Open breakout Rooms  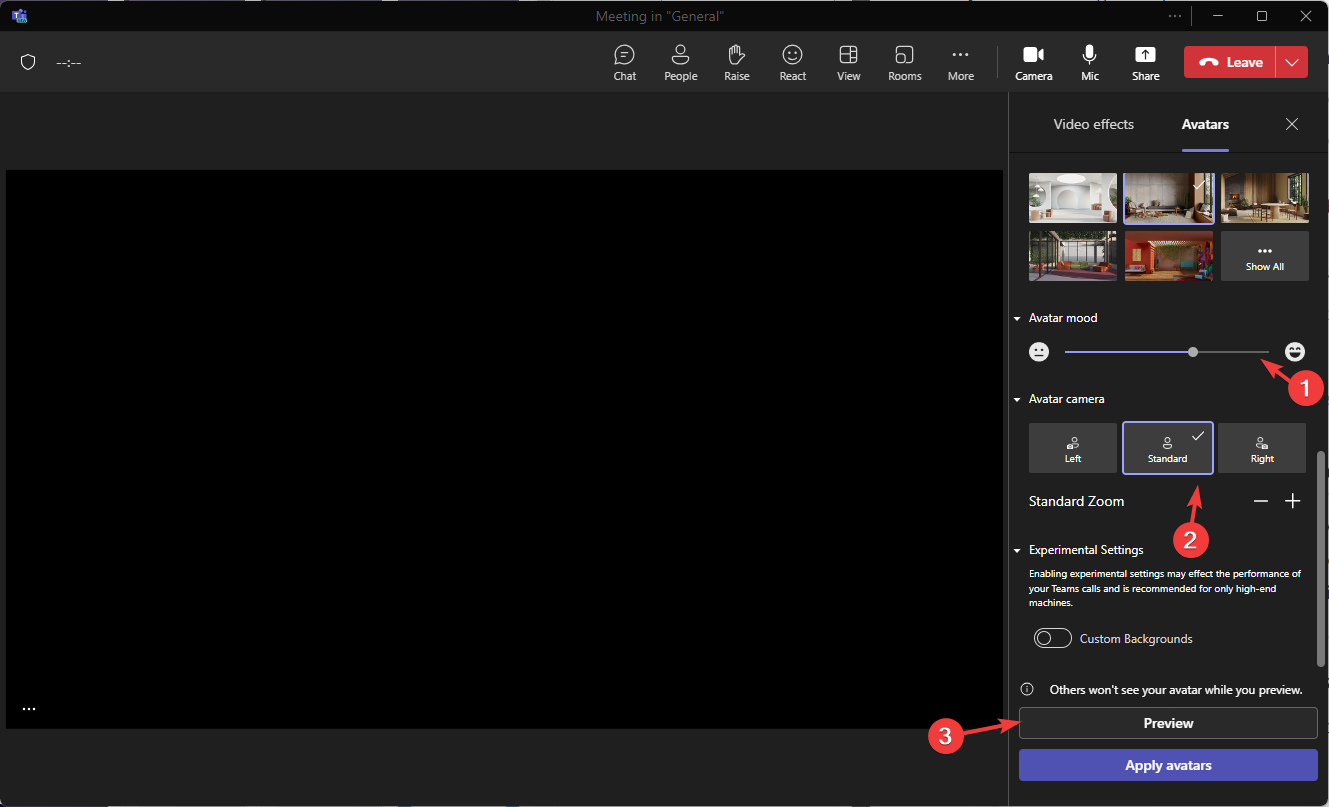[x=905, y=62]
